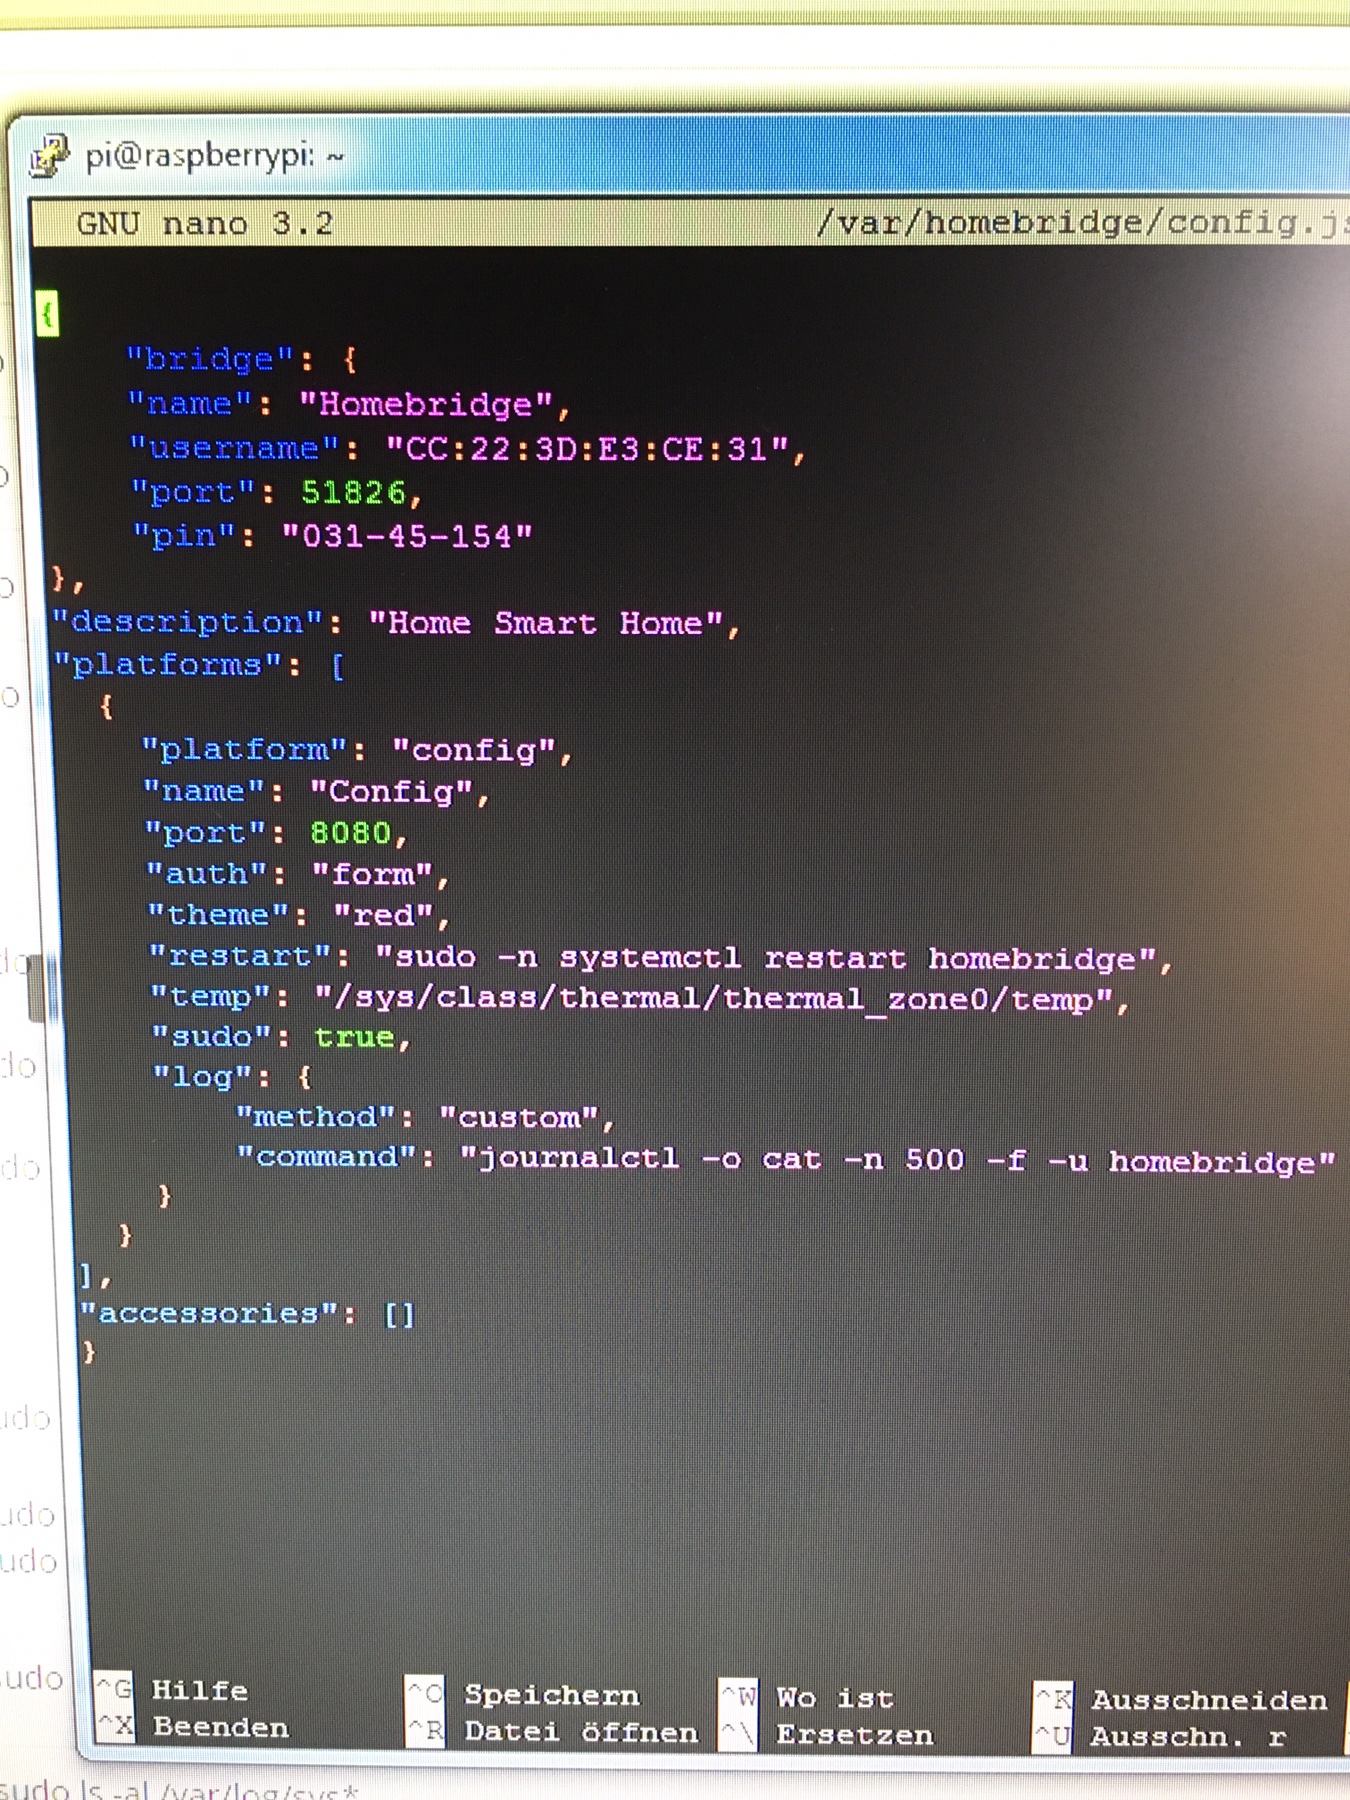Select the ^O Speichern shortcut
Viewport: 1350px width, 1800px height.
coord(526,1694)
